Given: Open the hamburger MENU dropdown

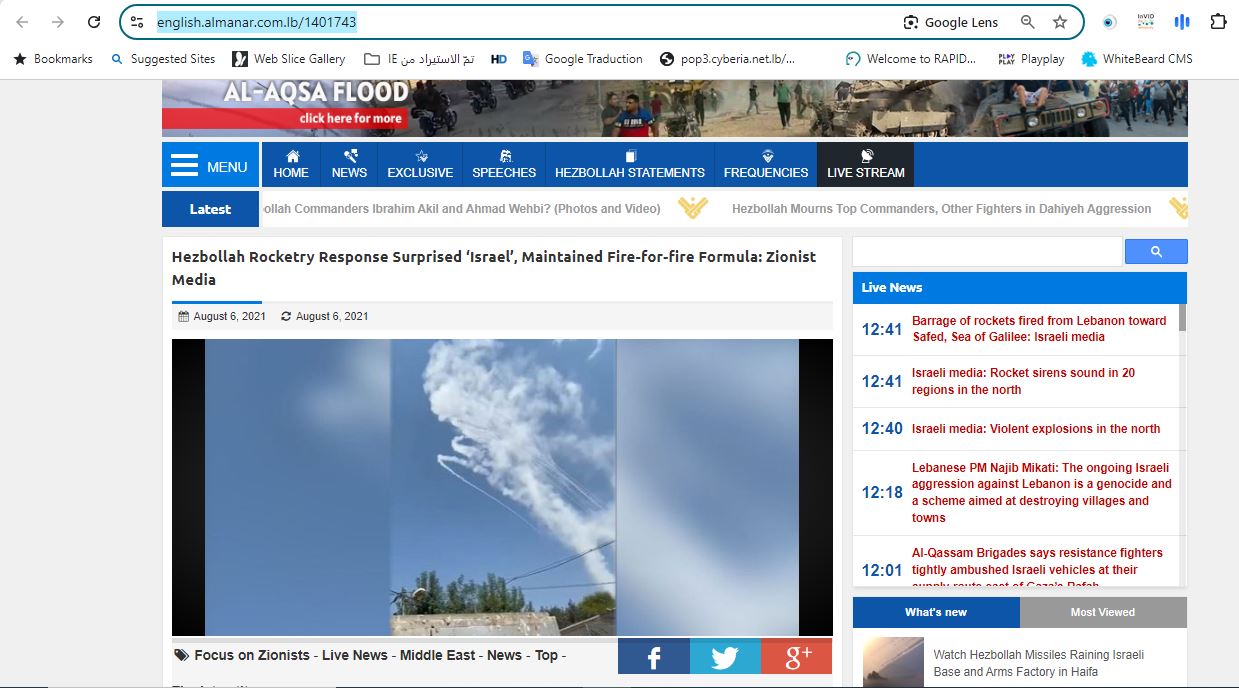Looking at the screenshot, I should 210,165.
